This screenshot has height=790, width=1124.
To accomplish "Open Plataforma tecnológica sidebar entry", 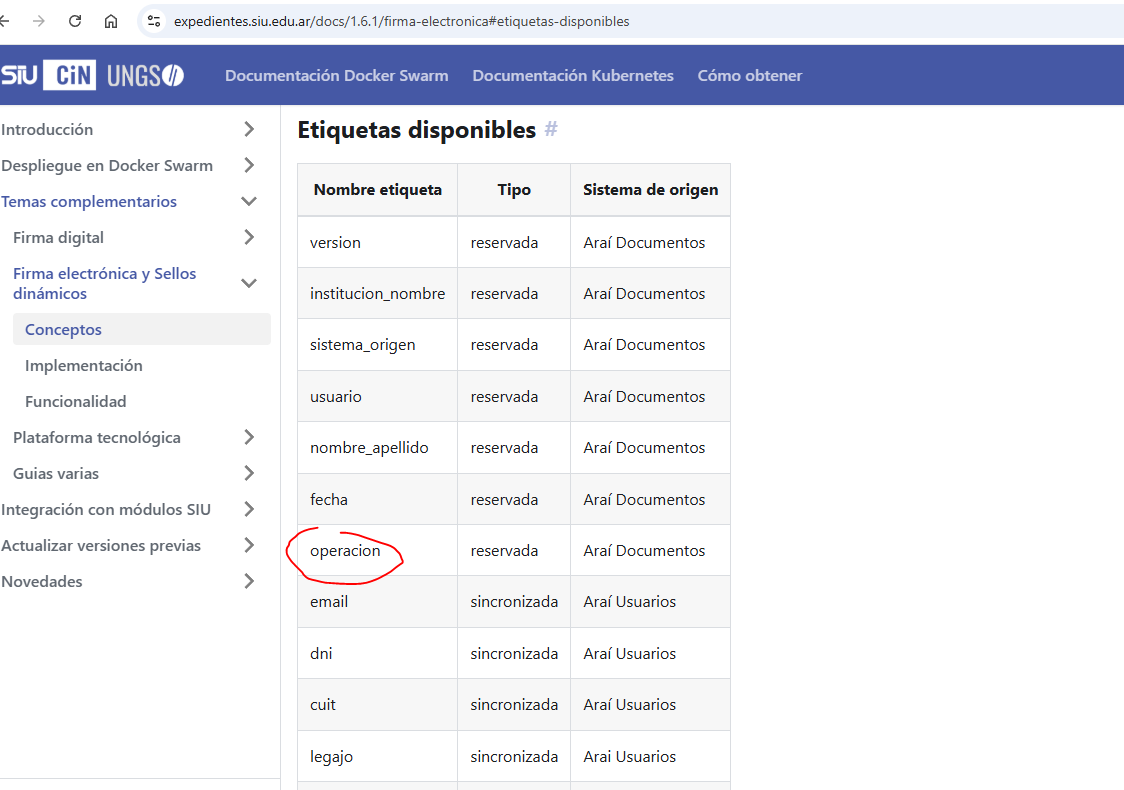I will point(97,437).
